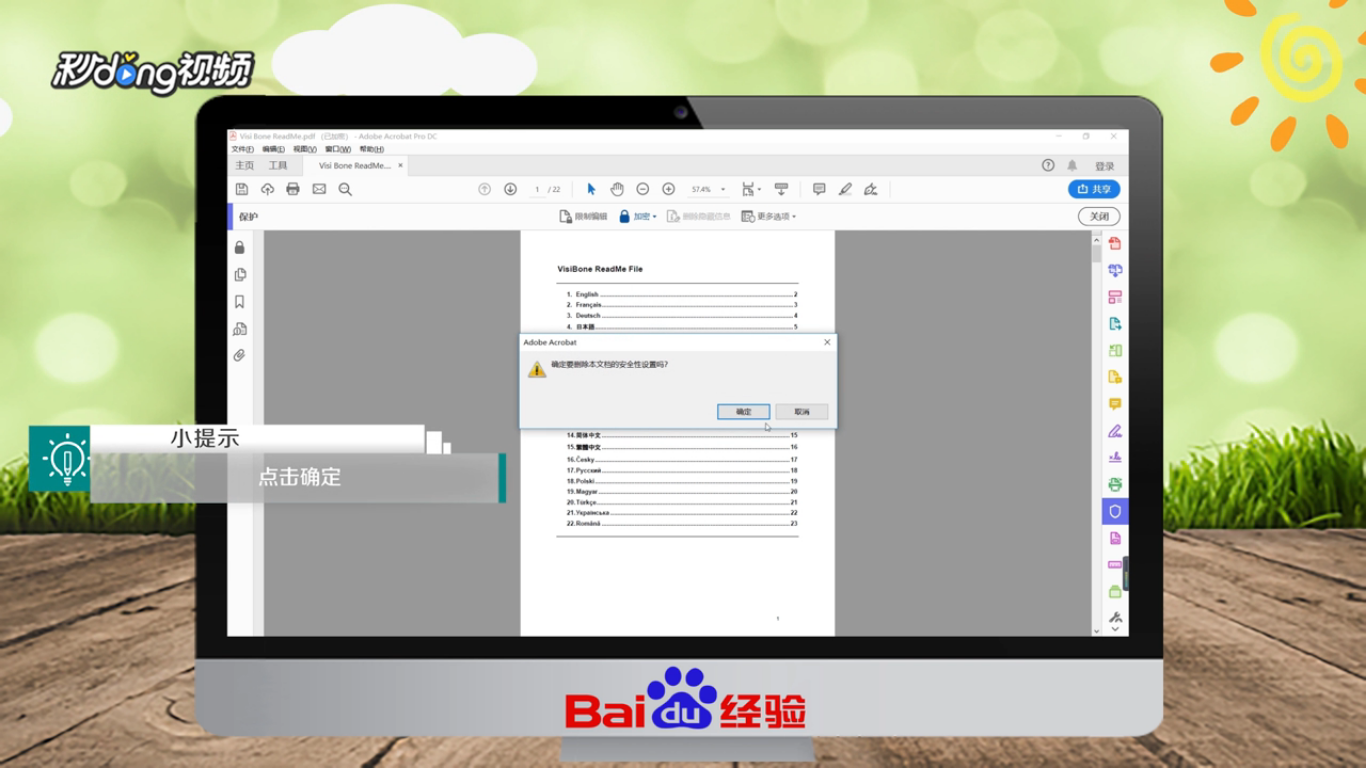Open the notifications bell icon
The width and height of the screenshot is (1366, 768).
tap(1072, 165)
